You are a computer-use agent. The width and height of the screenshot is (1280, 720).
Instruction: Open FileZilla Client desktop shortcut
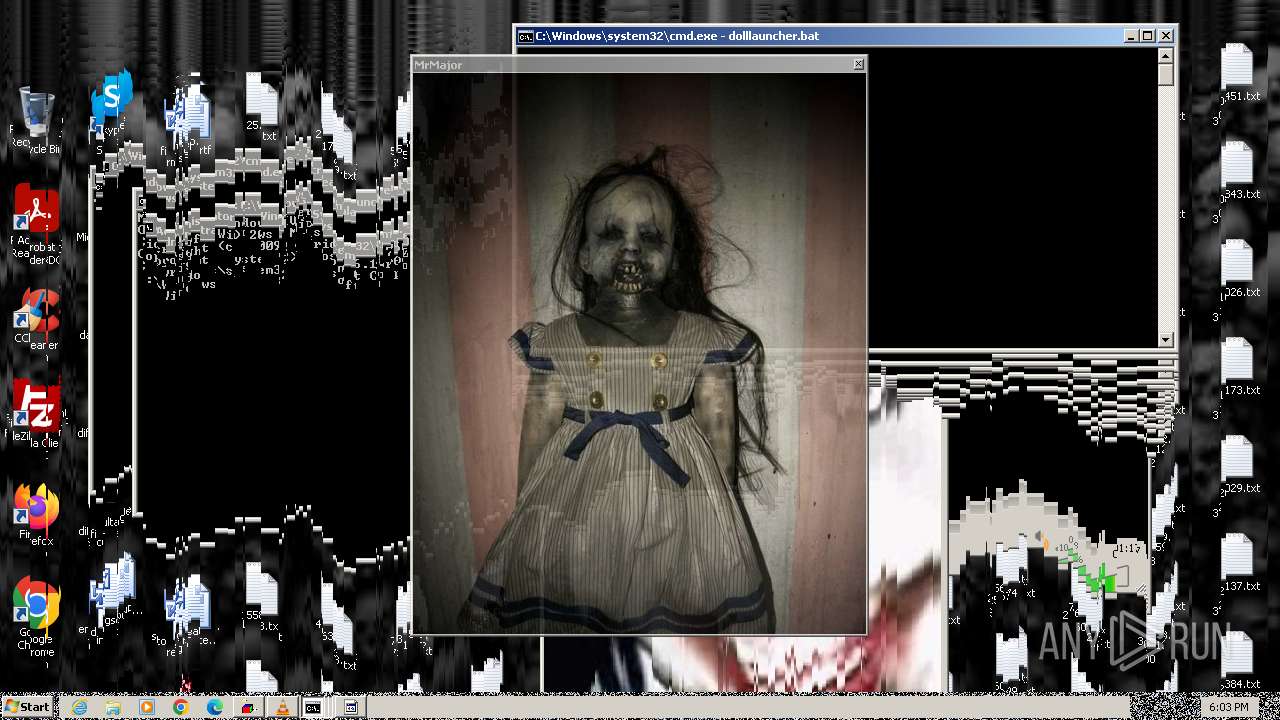pos(37,415)
